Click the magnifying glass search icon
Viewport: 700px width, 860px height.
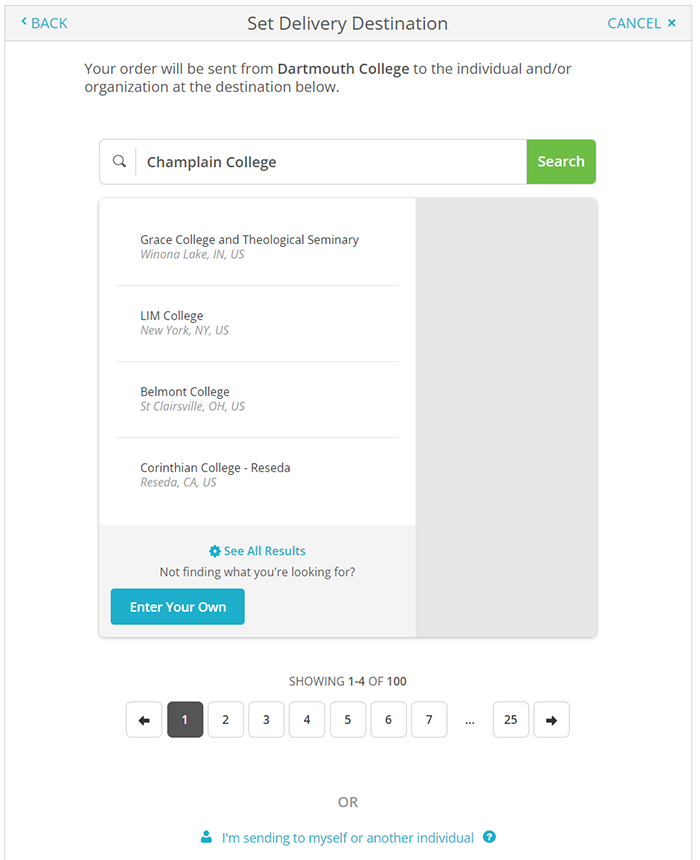coord(119,162)
